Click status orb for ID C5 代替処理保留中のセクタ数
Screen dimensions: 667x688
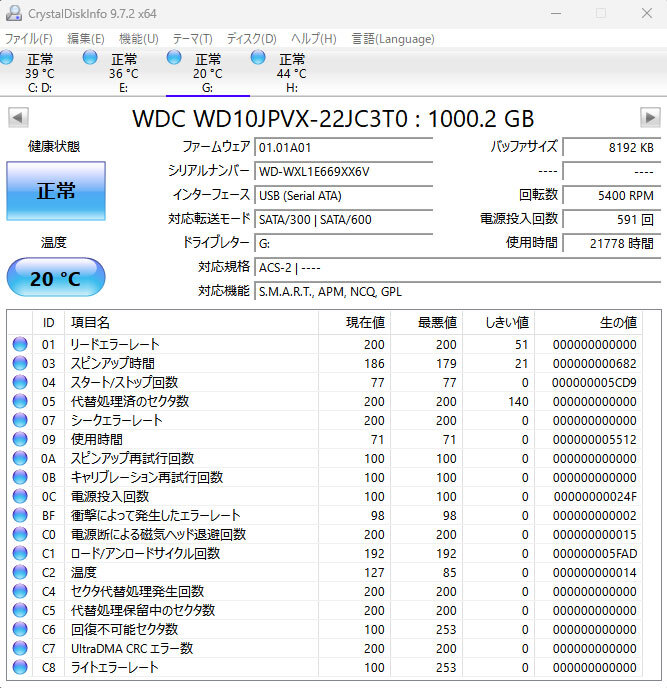20,610
